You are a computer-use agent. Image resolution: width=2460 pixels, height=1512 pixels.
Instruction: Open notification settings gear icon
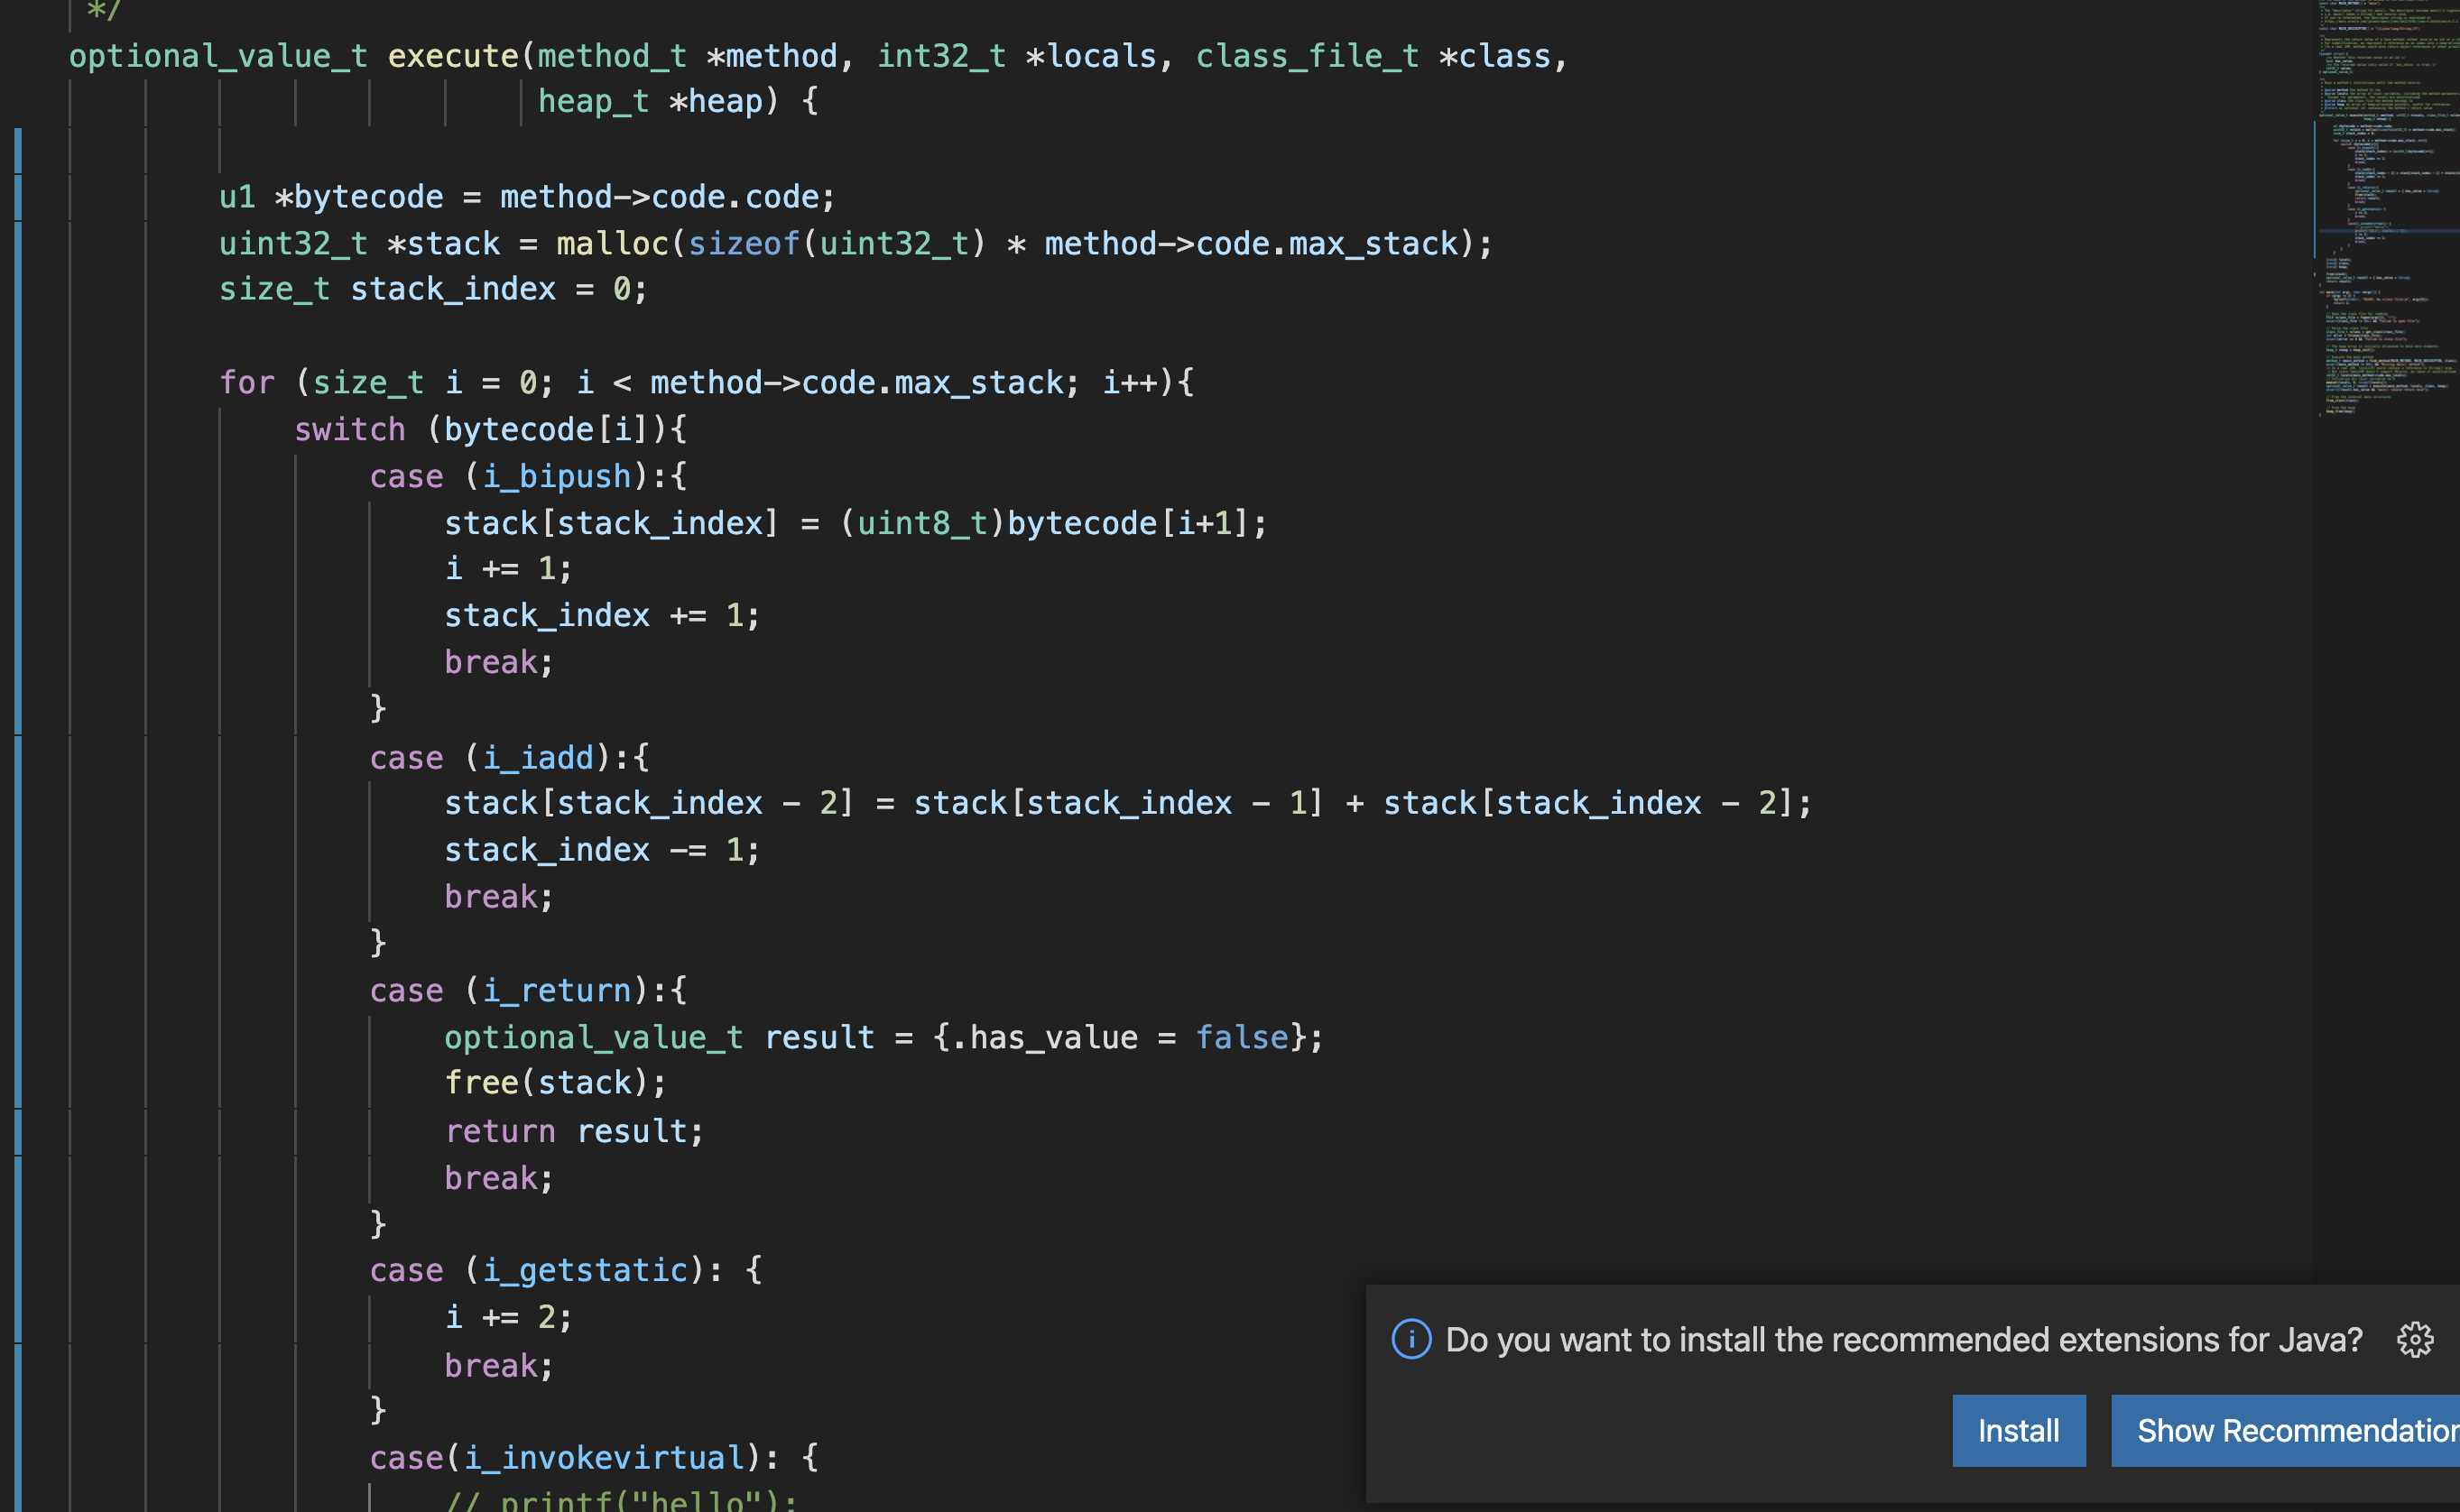[x=2414, y=1339]
